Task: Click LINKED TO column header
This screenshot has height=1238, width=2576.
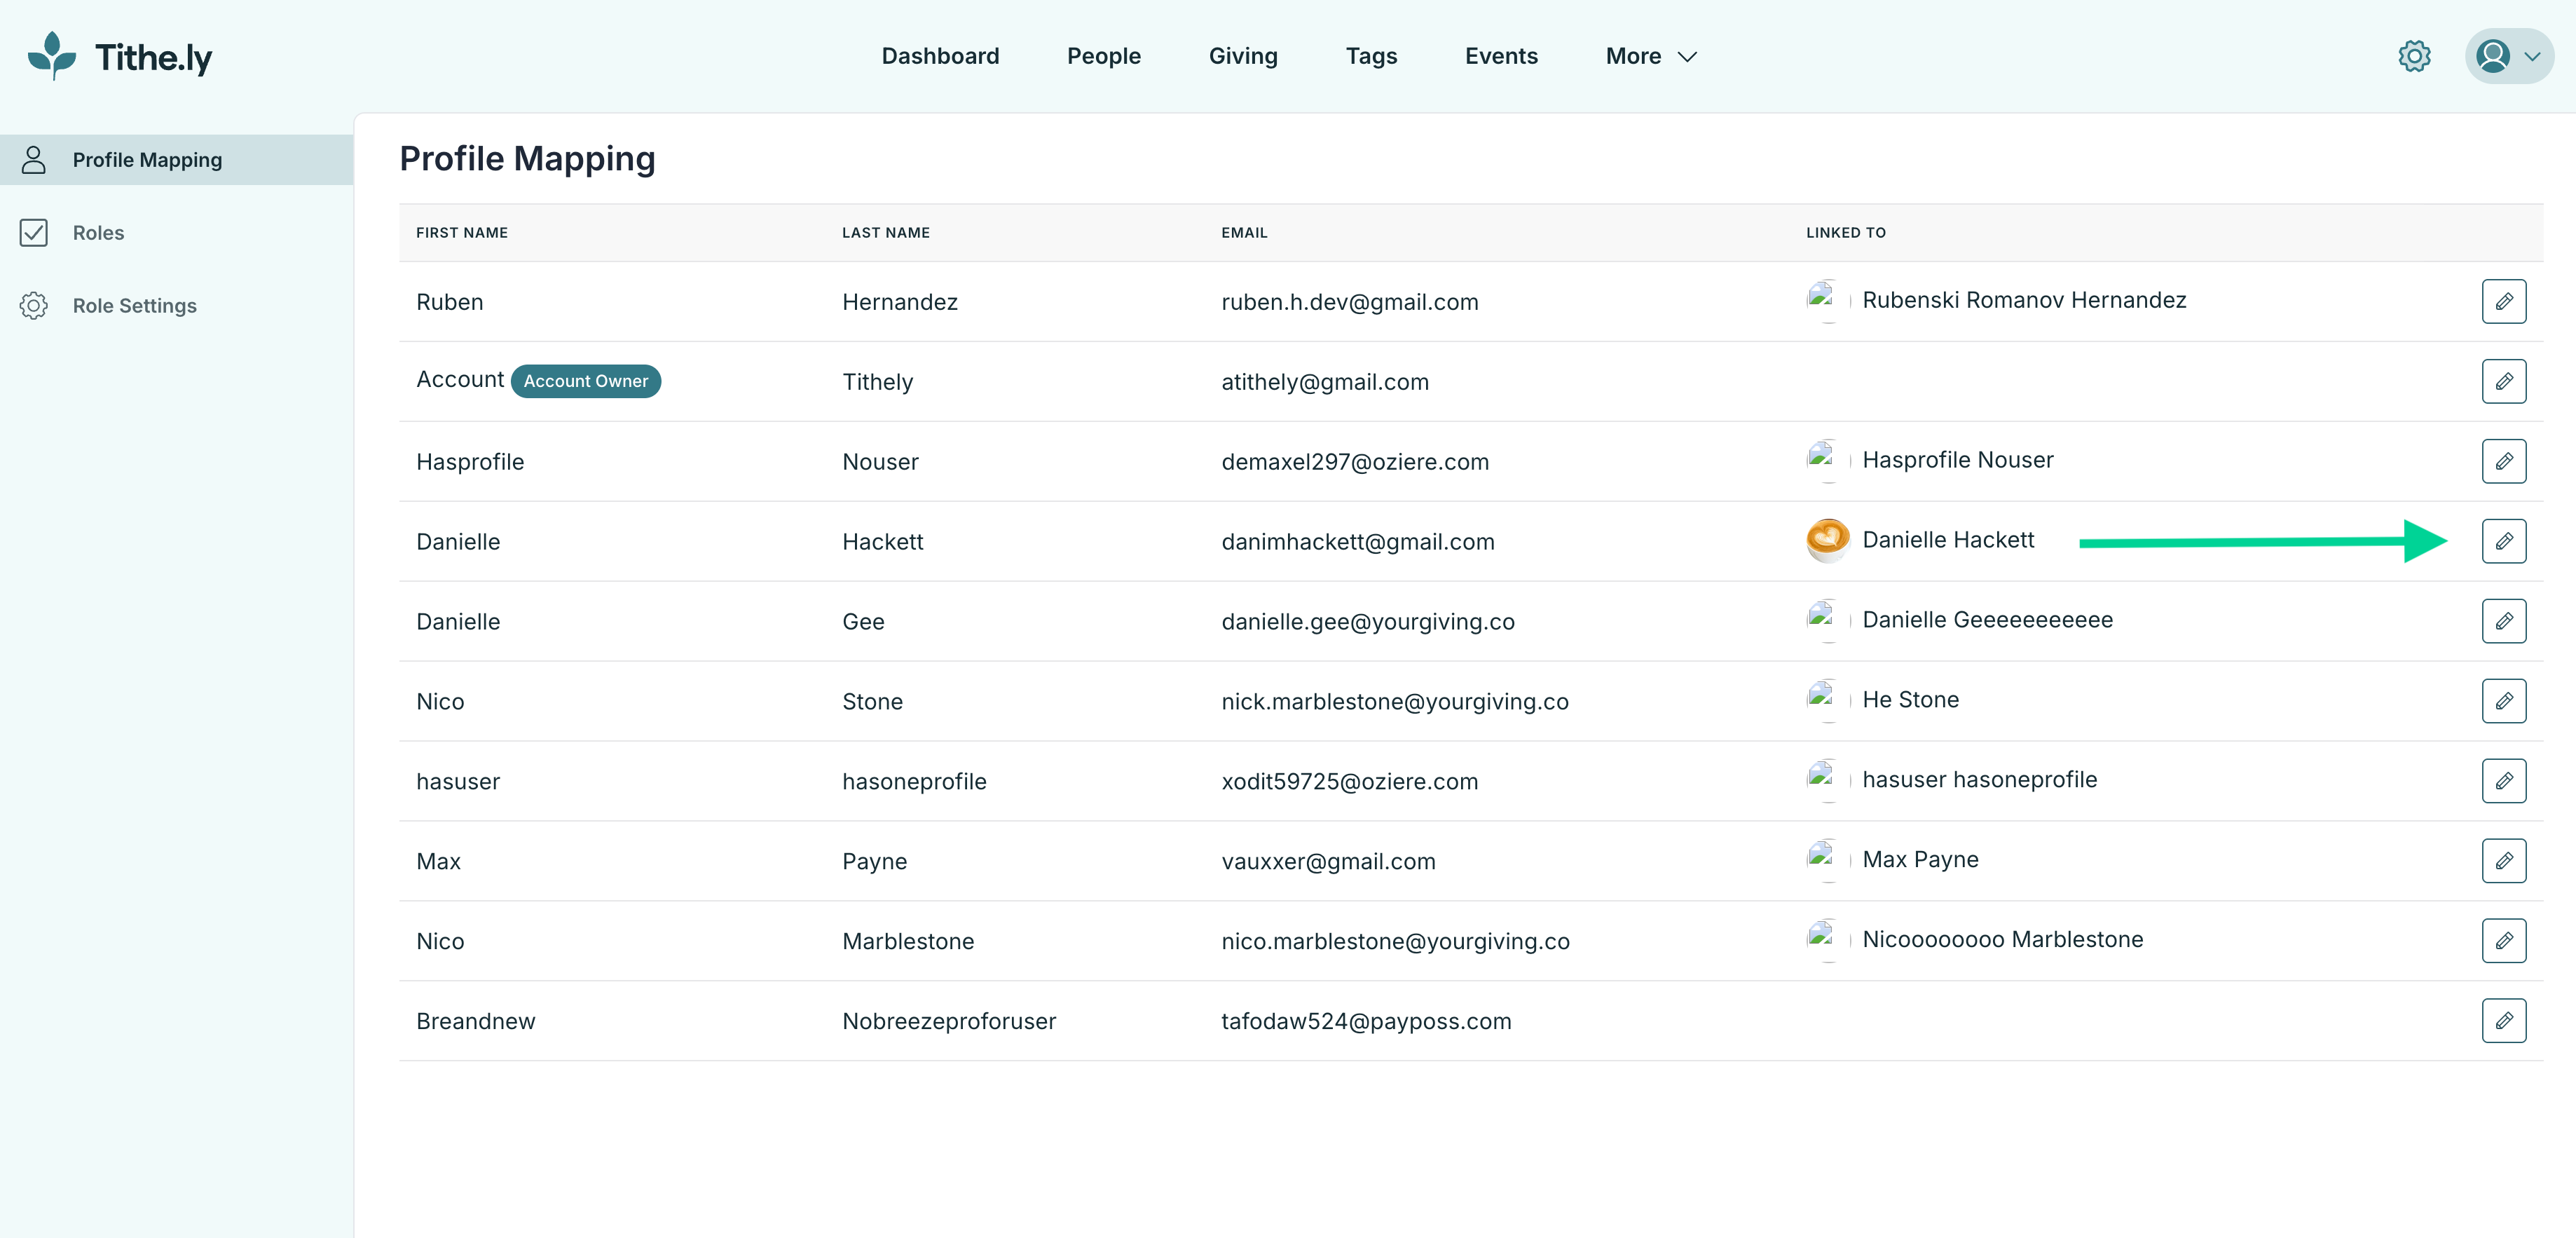Action: [1845, 233]
